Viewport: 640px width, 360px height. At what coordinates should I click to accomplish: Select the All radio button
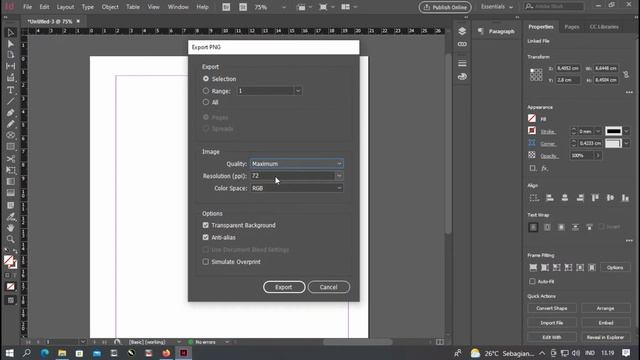point(206,102)
